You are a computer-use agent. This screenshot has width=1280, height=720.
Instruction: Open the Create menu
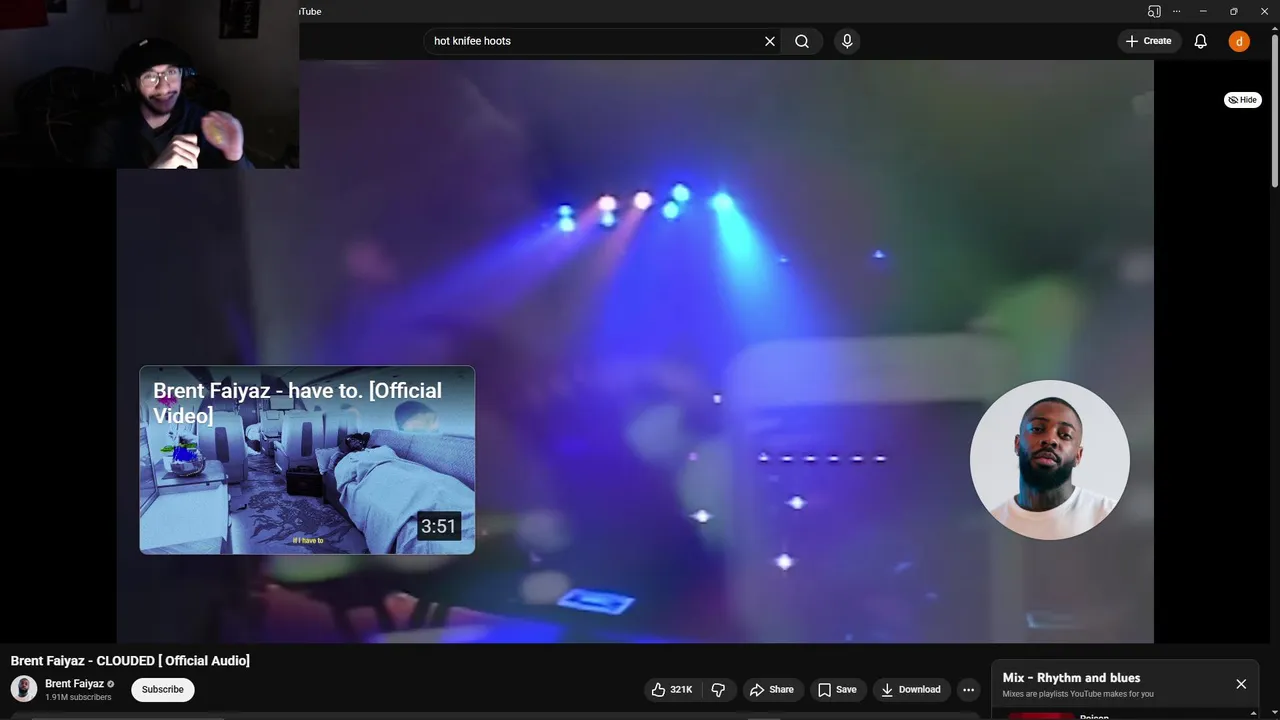(1148, 41)
